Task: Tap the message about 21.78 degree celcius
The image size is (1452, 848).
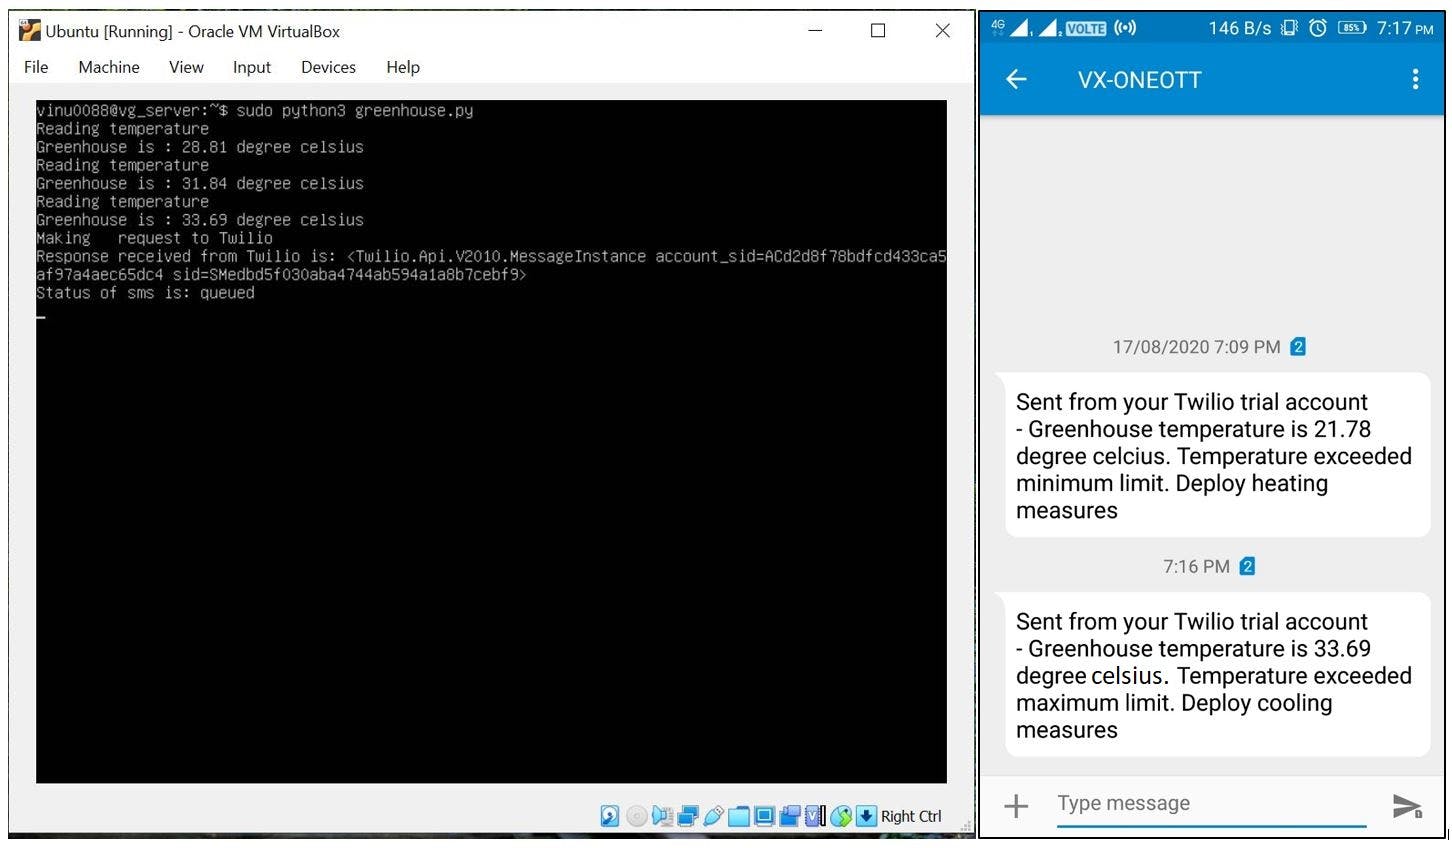Action: point(1217,456)
